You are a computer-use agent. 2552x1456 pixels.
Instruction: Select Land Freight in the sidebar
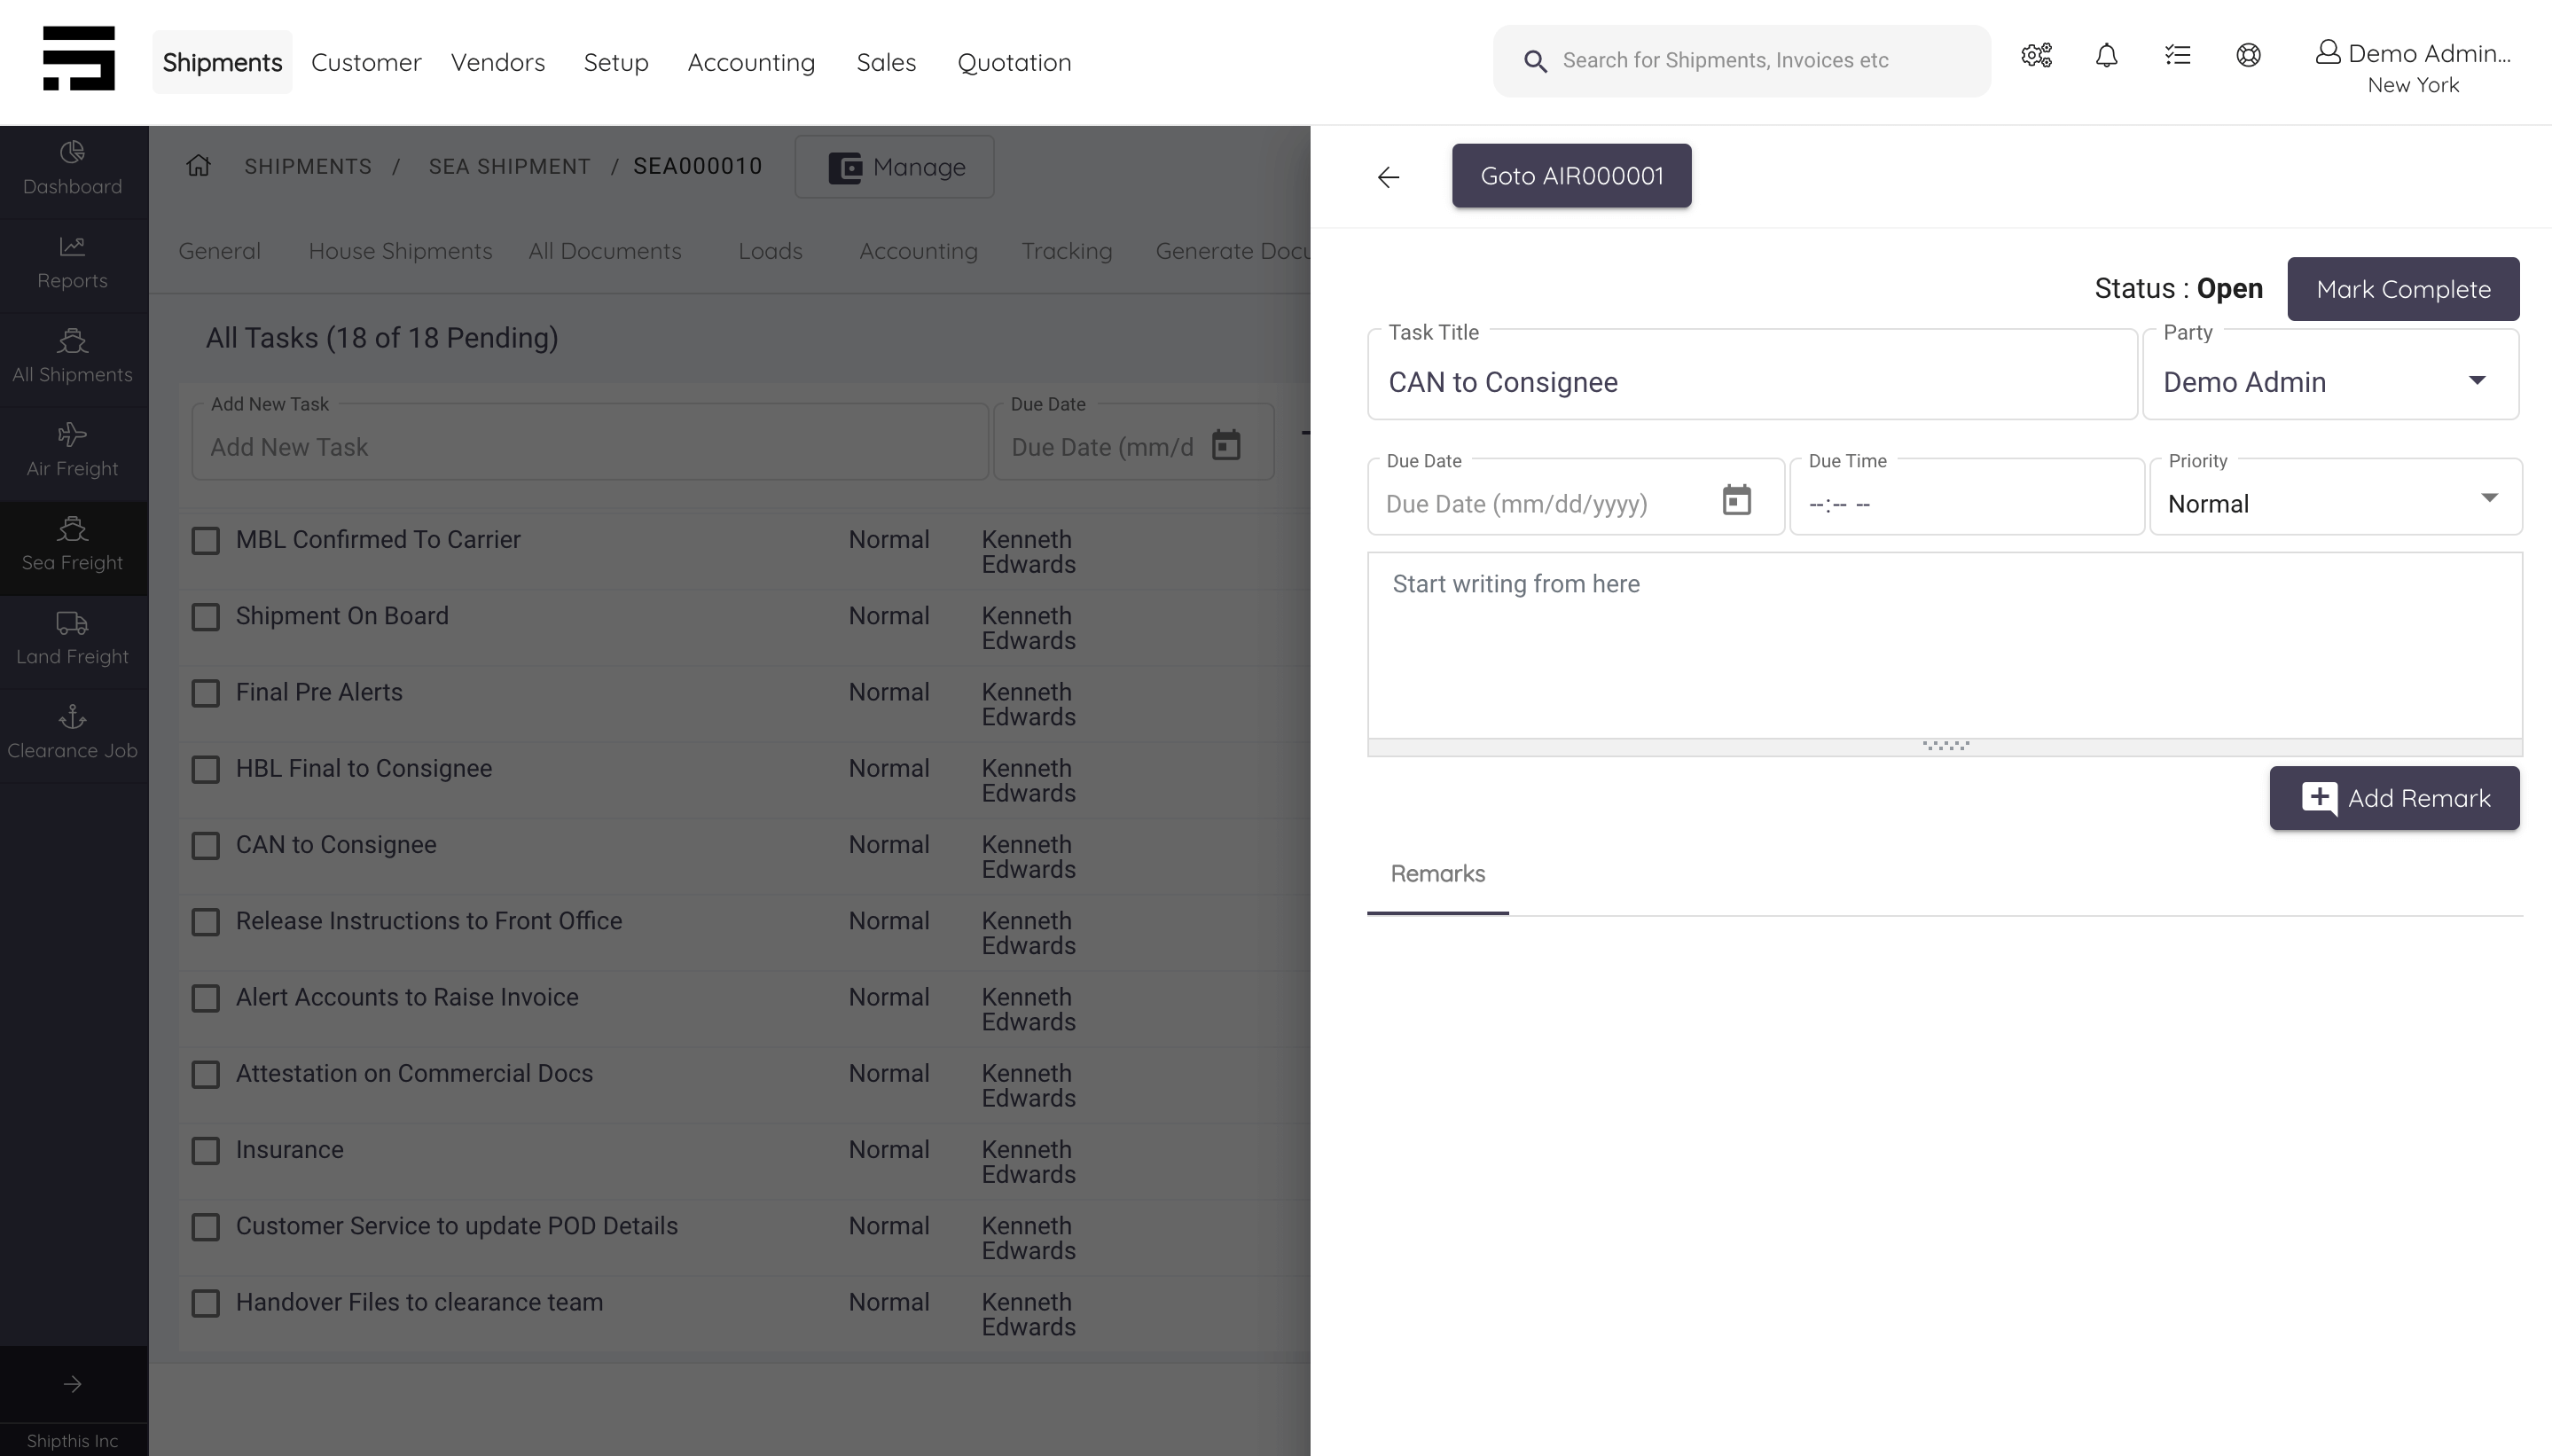71,639
